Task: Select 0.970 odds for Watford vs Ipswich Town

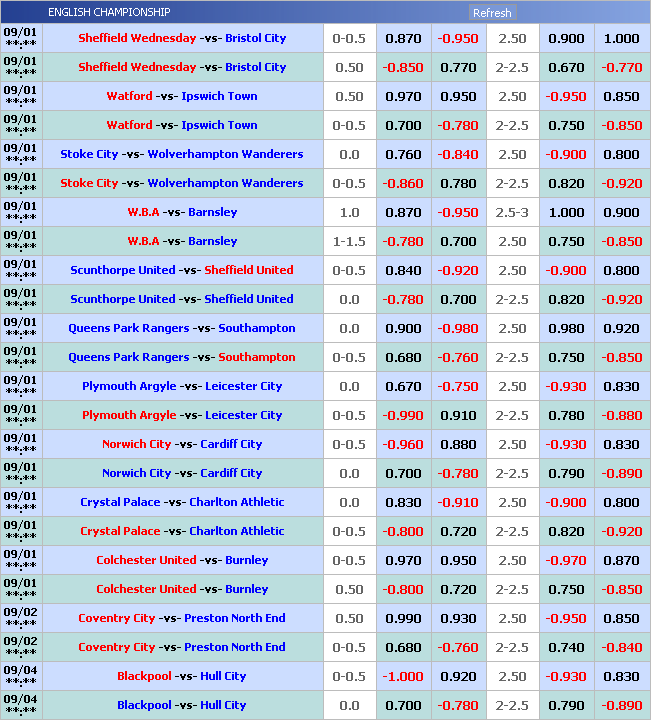Action: point(403,97)
